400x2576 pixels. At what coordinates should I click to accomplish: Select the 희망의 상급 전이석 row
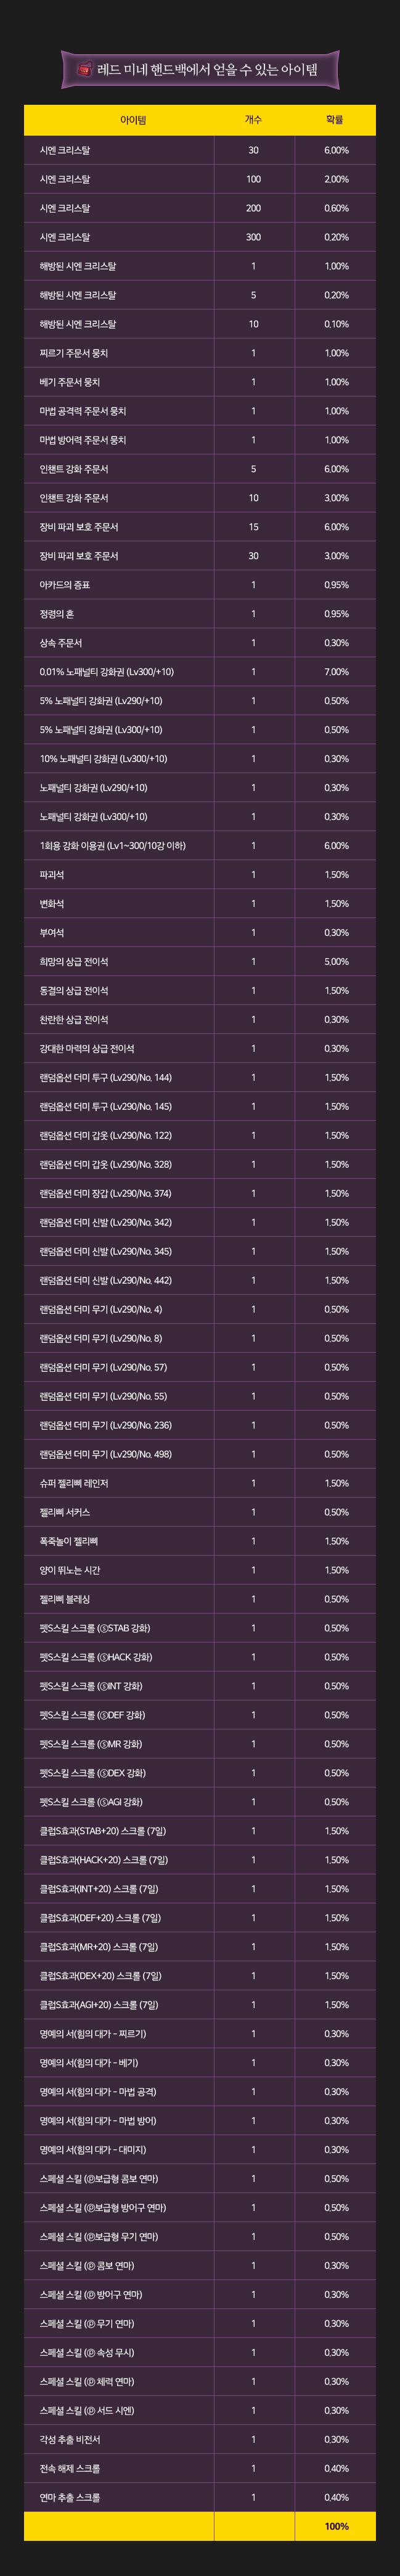(x=200, y=962)
